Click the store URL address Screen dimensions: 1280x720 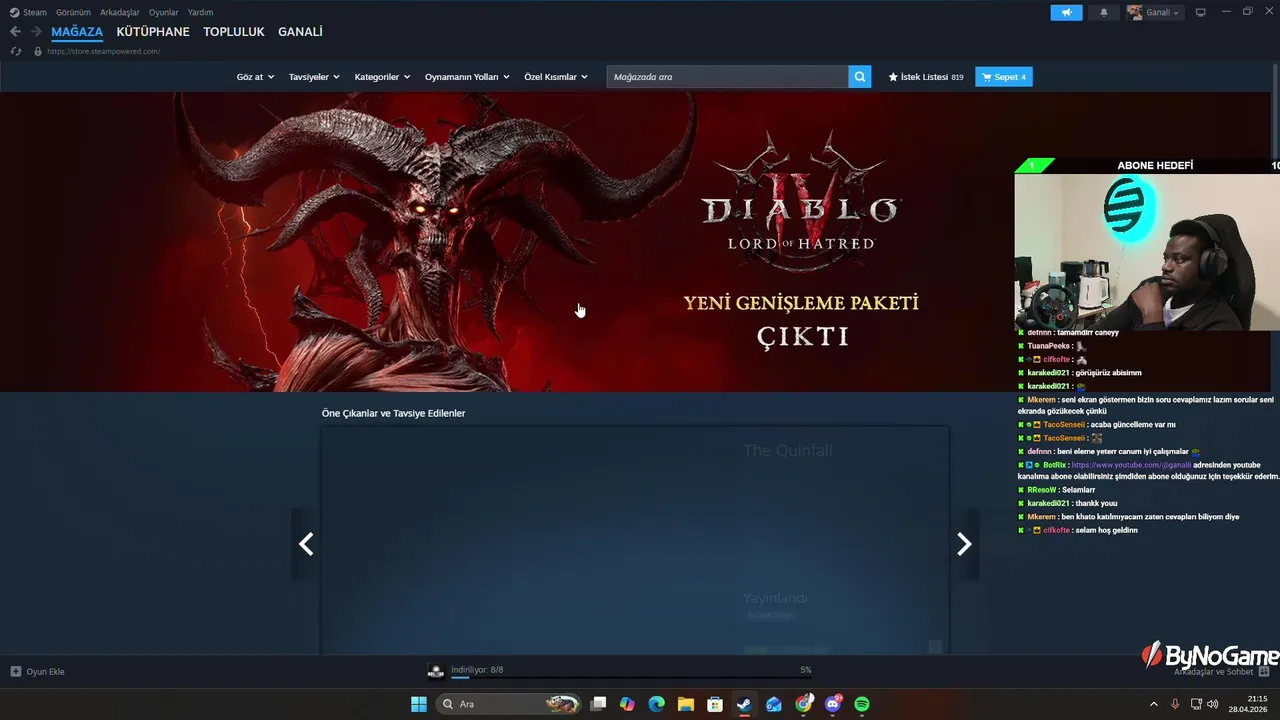tap(103, 51)
